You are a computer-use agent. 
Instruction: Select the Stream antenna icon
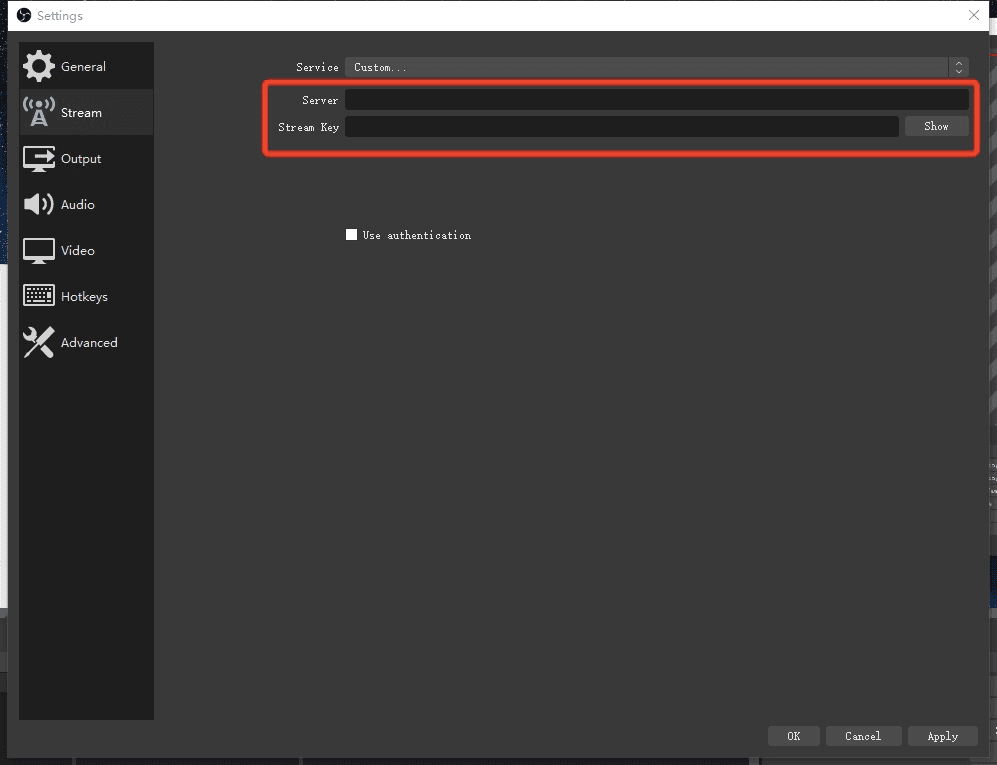(x=39, y=113)
